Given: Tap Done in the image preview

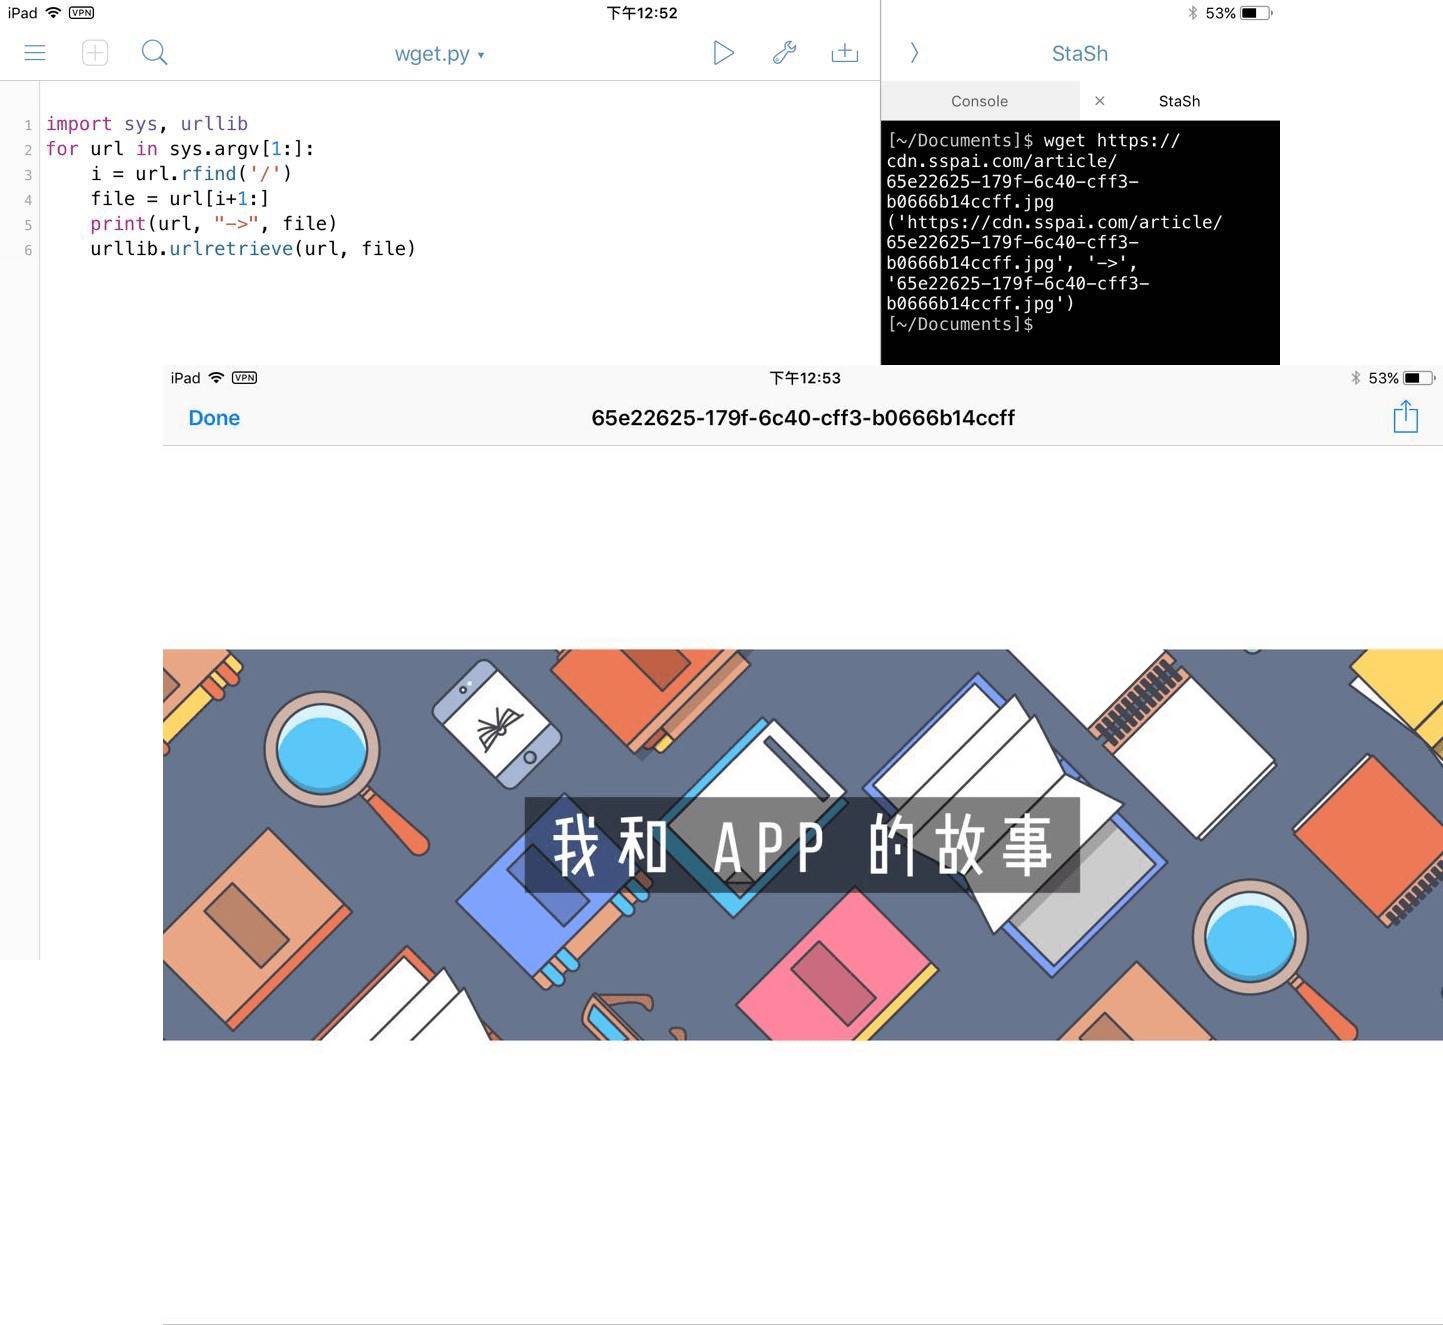Looking at the screenshot, I should pyautogui.click(x=214, y=418).
